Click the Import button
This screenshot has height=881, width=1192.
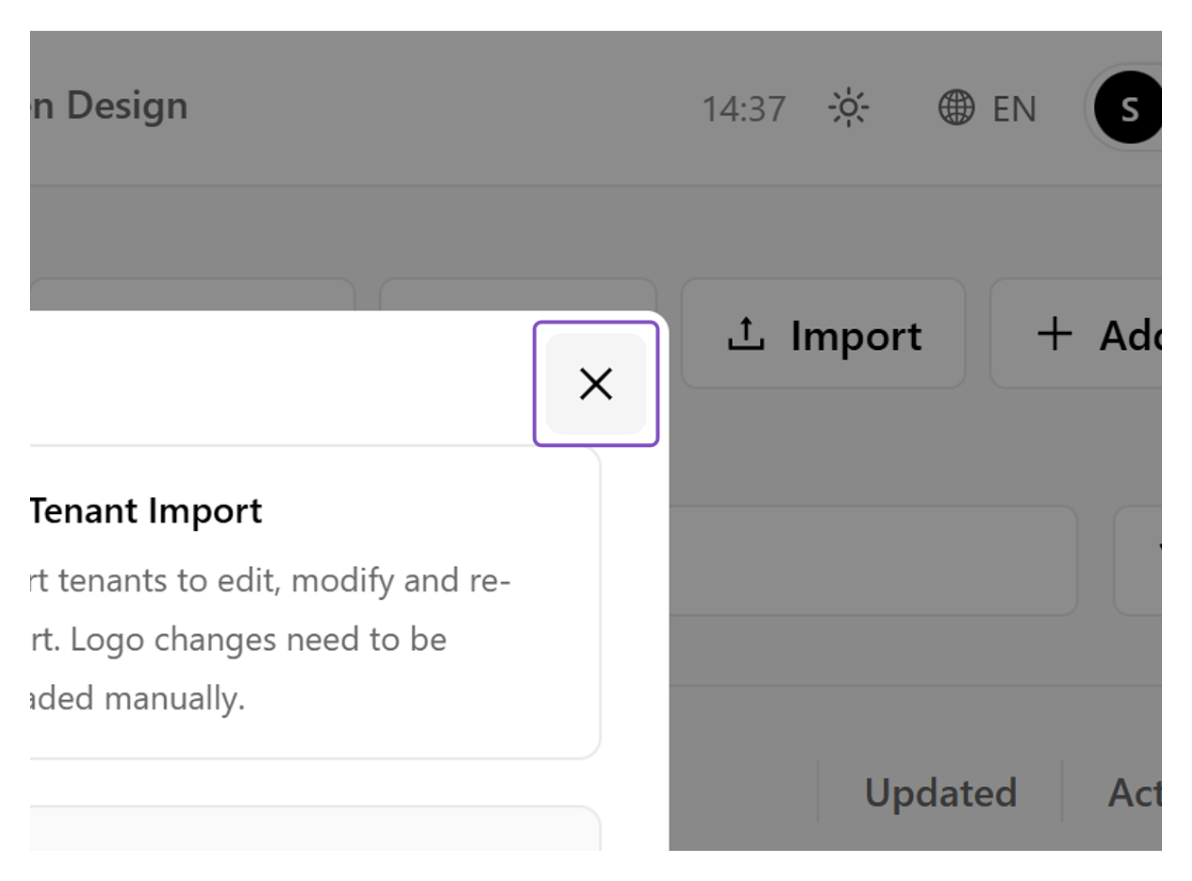click(x=823, y=334)
